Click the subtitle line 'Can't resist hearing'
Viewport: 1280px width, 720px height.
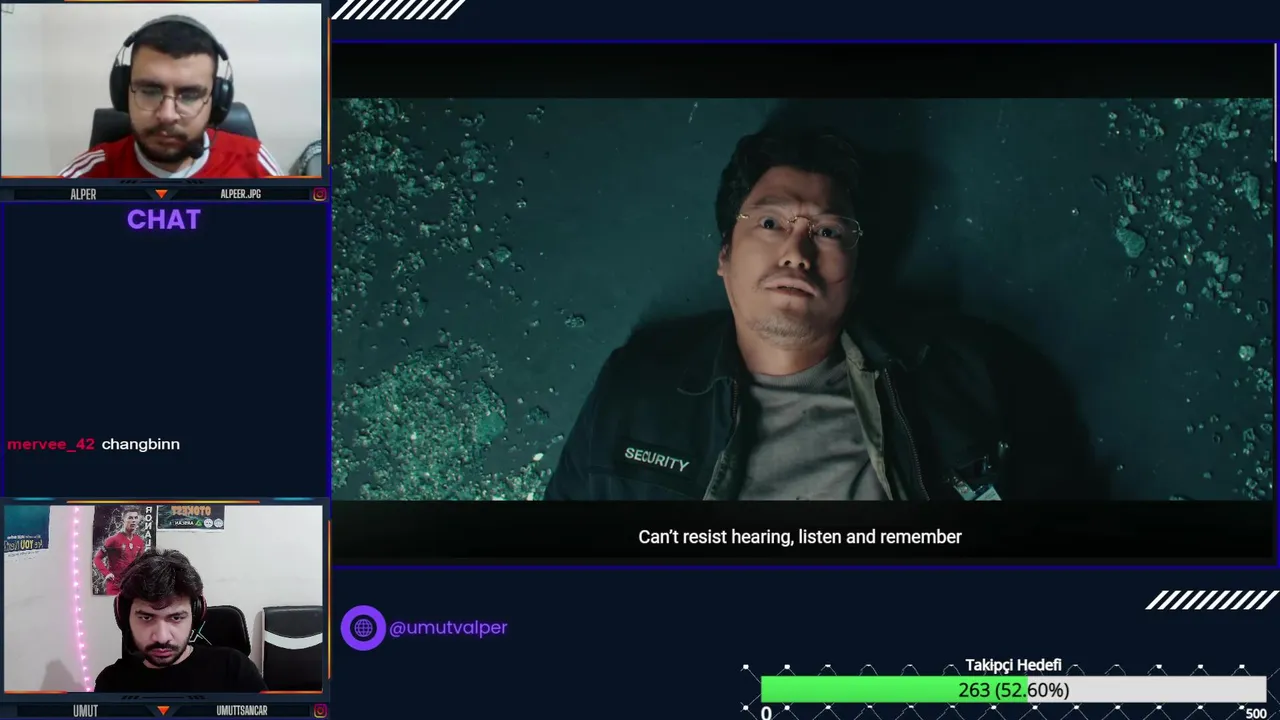800,537
